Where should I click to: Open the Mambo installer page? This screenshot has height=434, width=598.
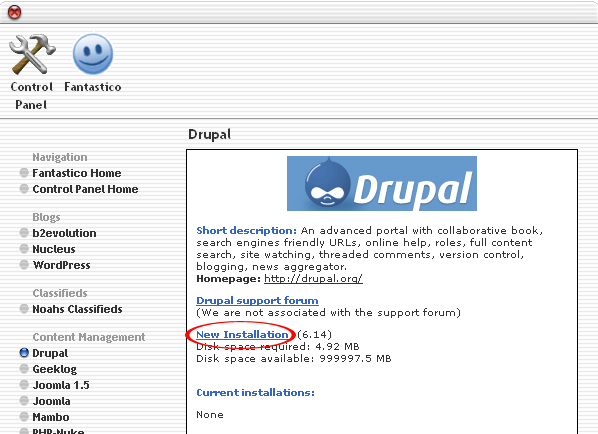(x=51, y=417)
